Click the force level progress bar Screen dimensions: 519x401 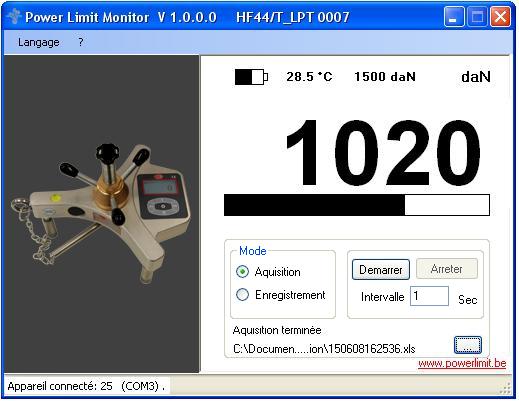pyautogui.click(x=357, y=205)
